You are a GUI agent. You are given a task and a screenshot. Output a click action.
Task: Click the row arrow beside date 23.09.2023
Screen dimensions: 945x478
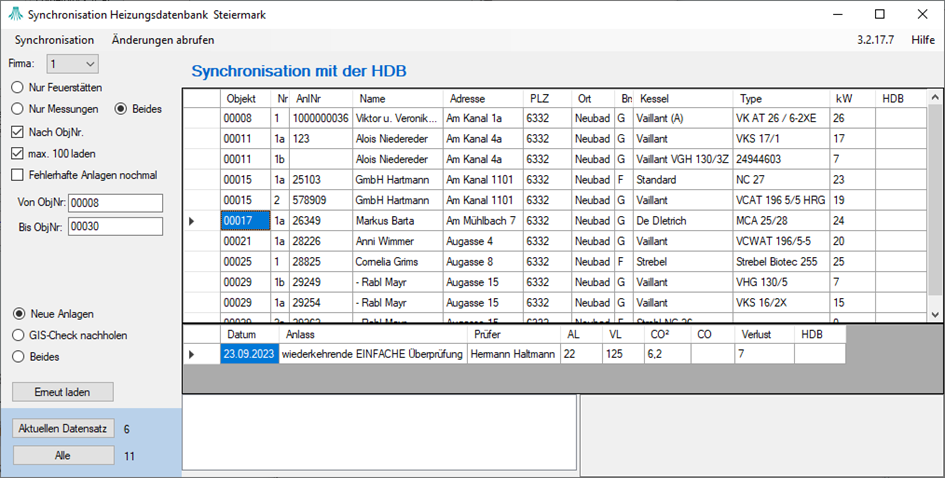pos(192,354)
